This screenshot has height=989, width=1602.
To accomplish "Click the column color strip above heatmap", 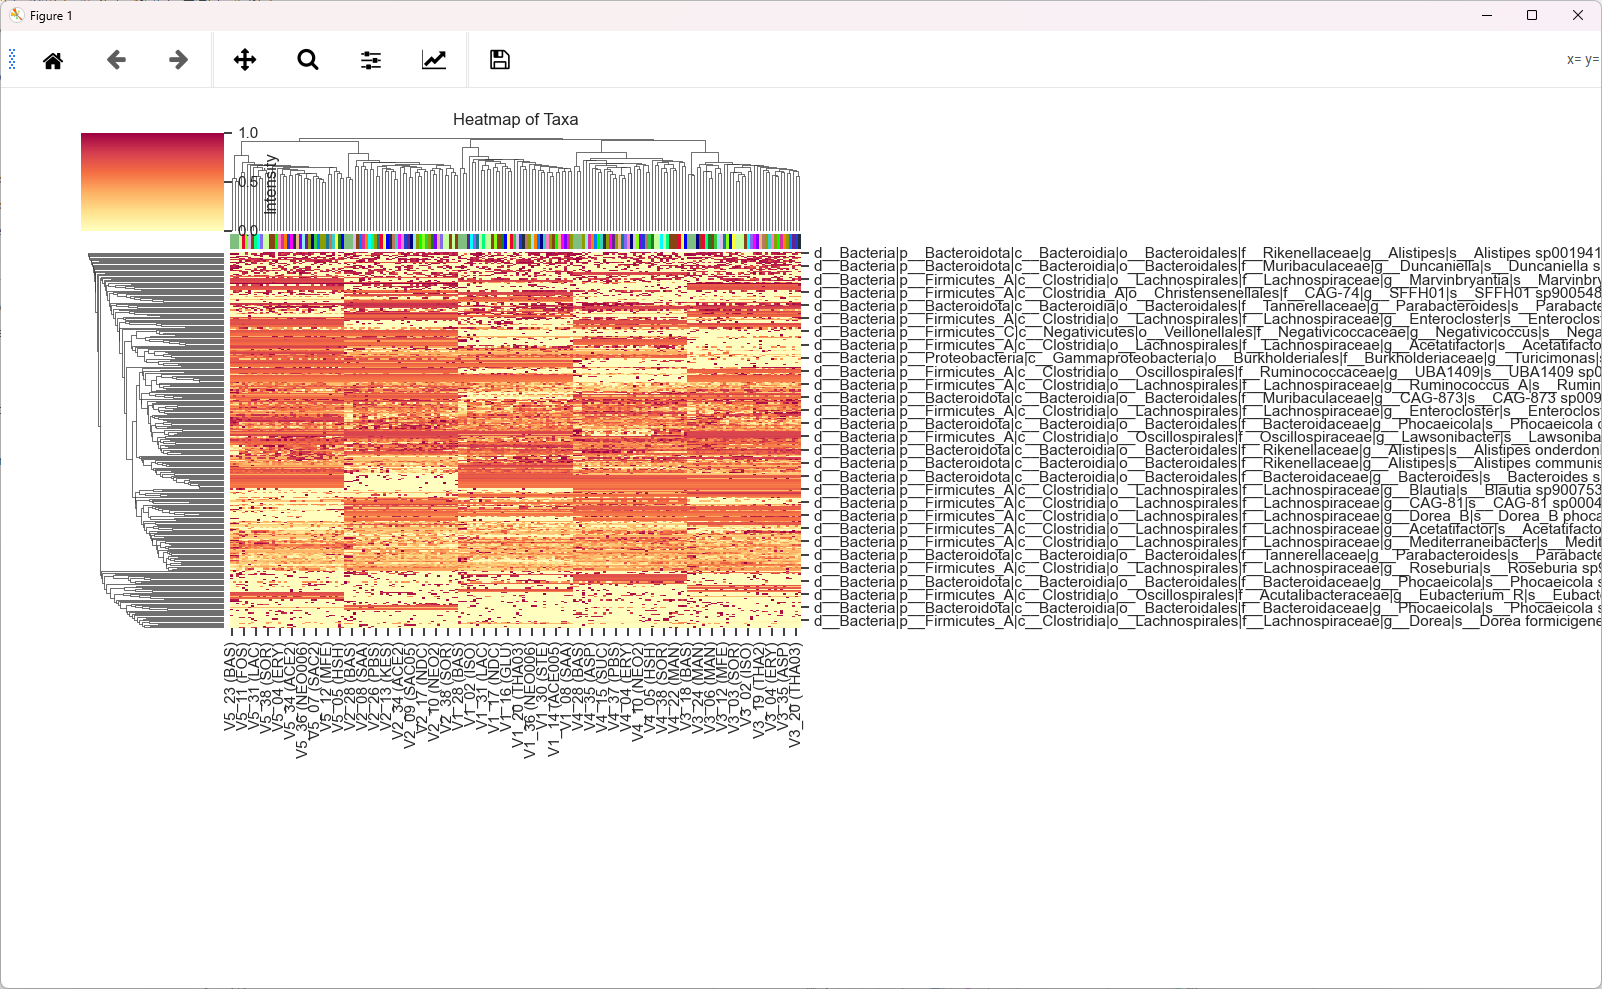I will 515,241.
